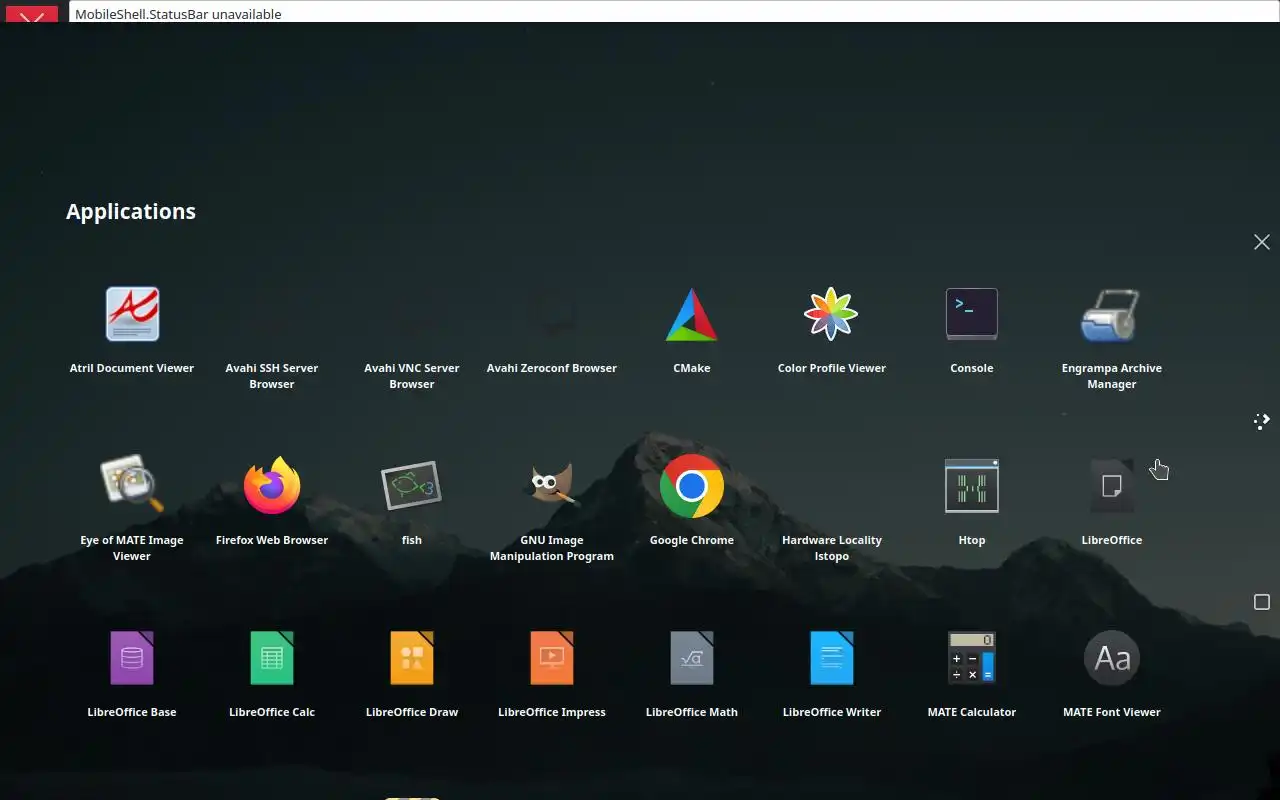Launch CMake application

(692, 314)
